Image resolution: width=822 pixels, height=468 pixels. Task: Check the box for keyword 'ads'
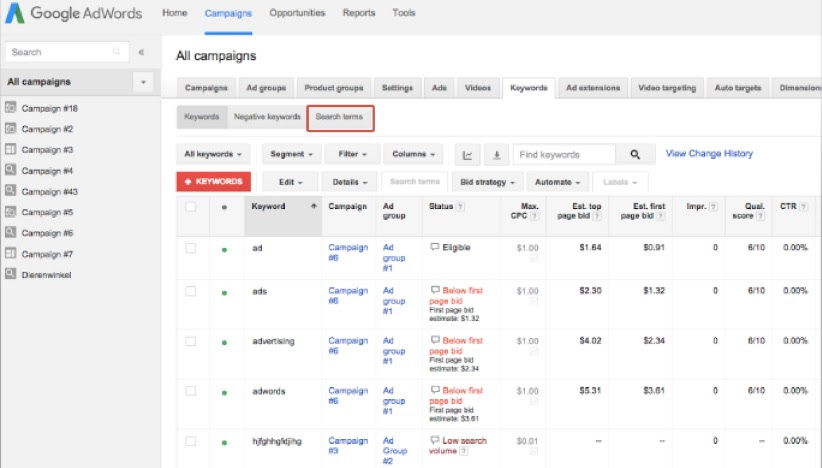pyautogui.click(x=191, y=291)
